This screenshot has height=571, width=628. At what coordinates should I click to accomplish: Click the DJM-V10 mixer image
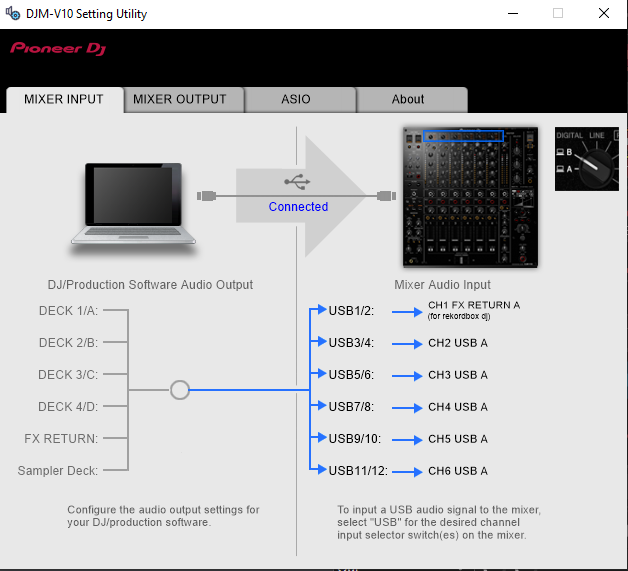point(470,197)
